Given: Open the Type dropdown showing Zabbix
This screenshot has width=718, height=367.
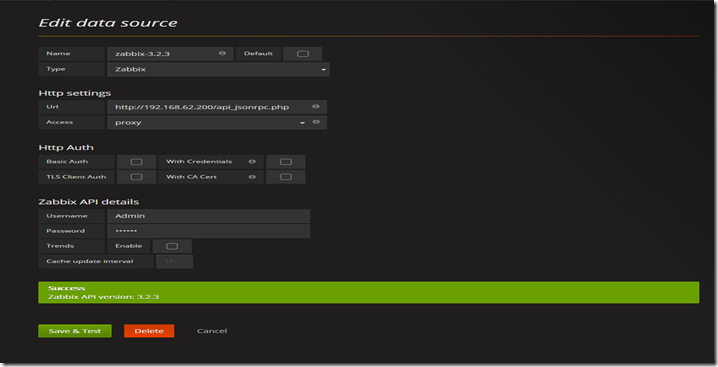Looking at the screenshot, I should coord(218,69).
